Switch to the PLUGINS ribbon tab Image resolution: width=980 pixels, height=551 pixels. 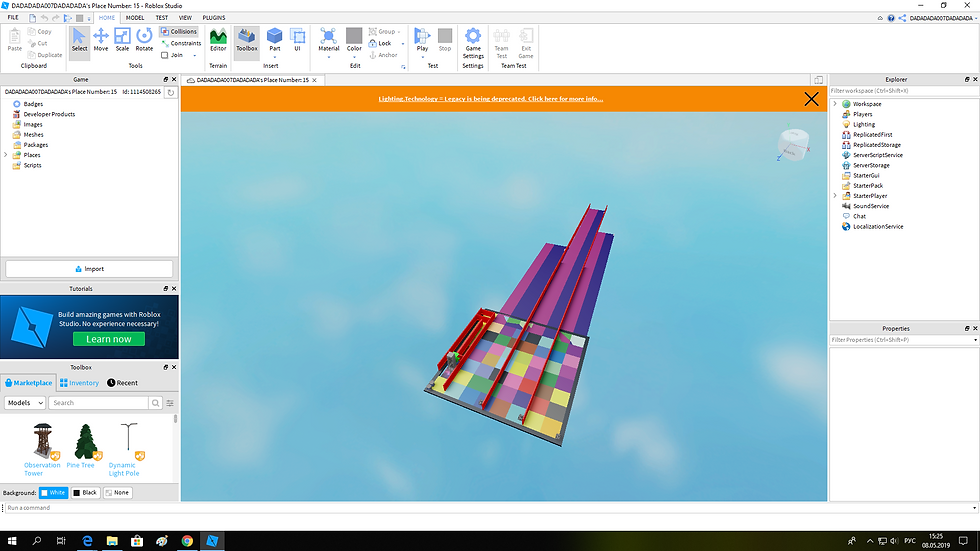click(x=214, y=17)
